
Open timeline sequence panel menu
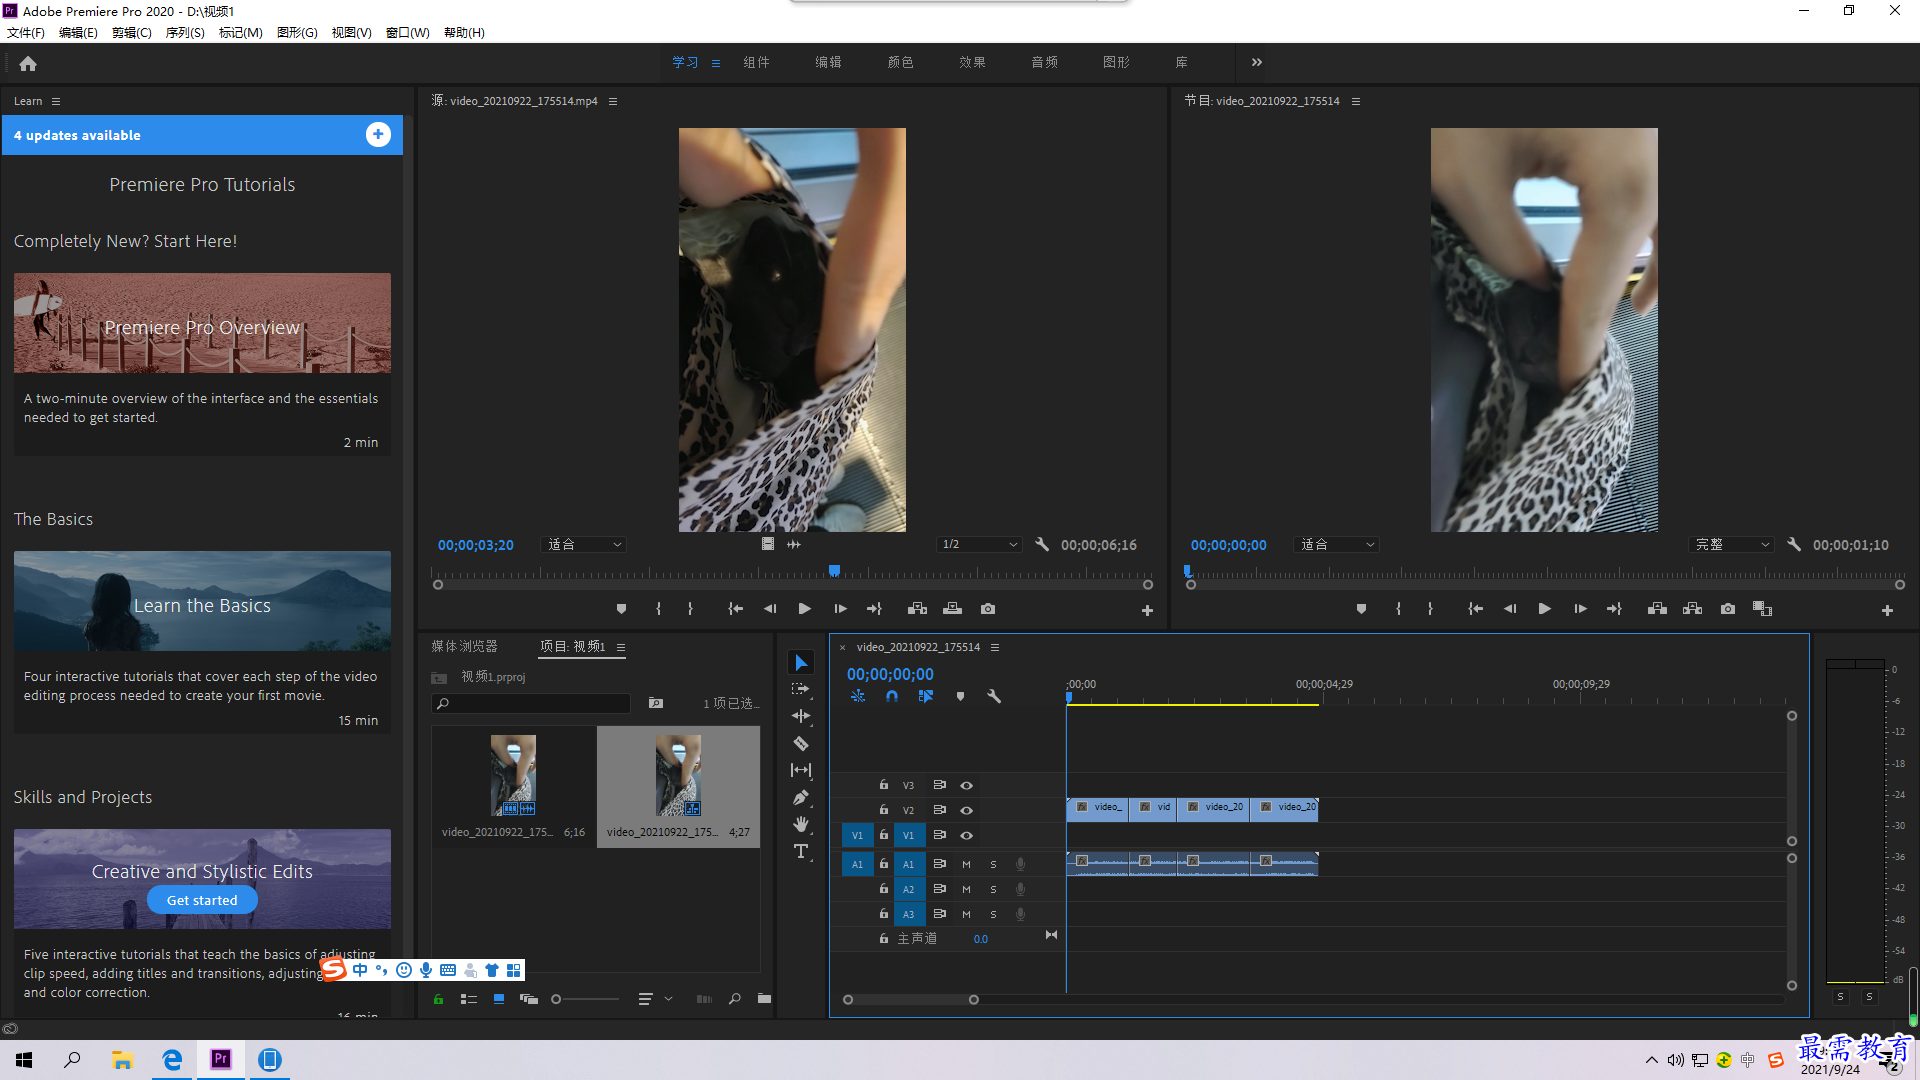click(995, 647)
